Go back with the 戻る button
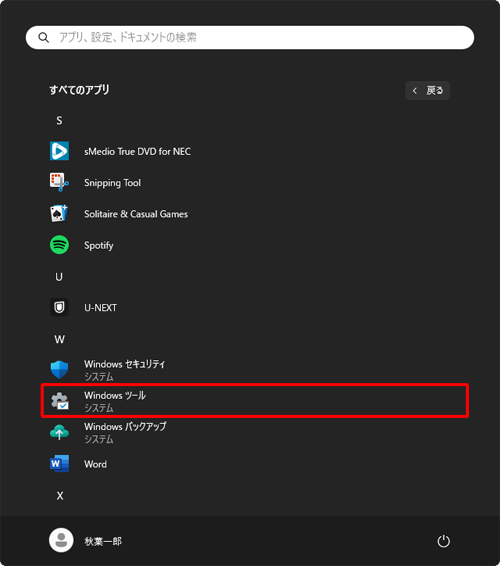The height and width of the screenshot is (566, 500). click(x=427, y=91)
